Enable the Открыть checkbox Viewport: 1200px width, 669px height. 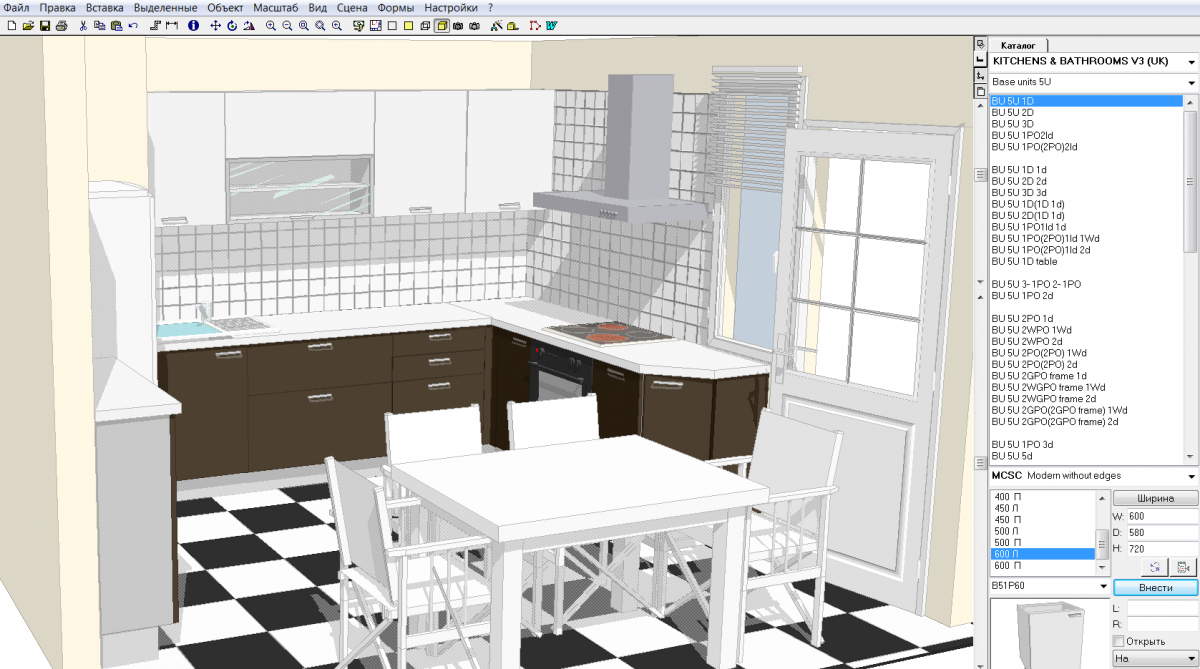click(x=1118, y=641)
